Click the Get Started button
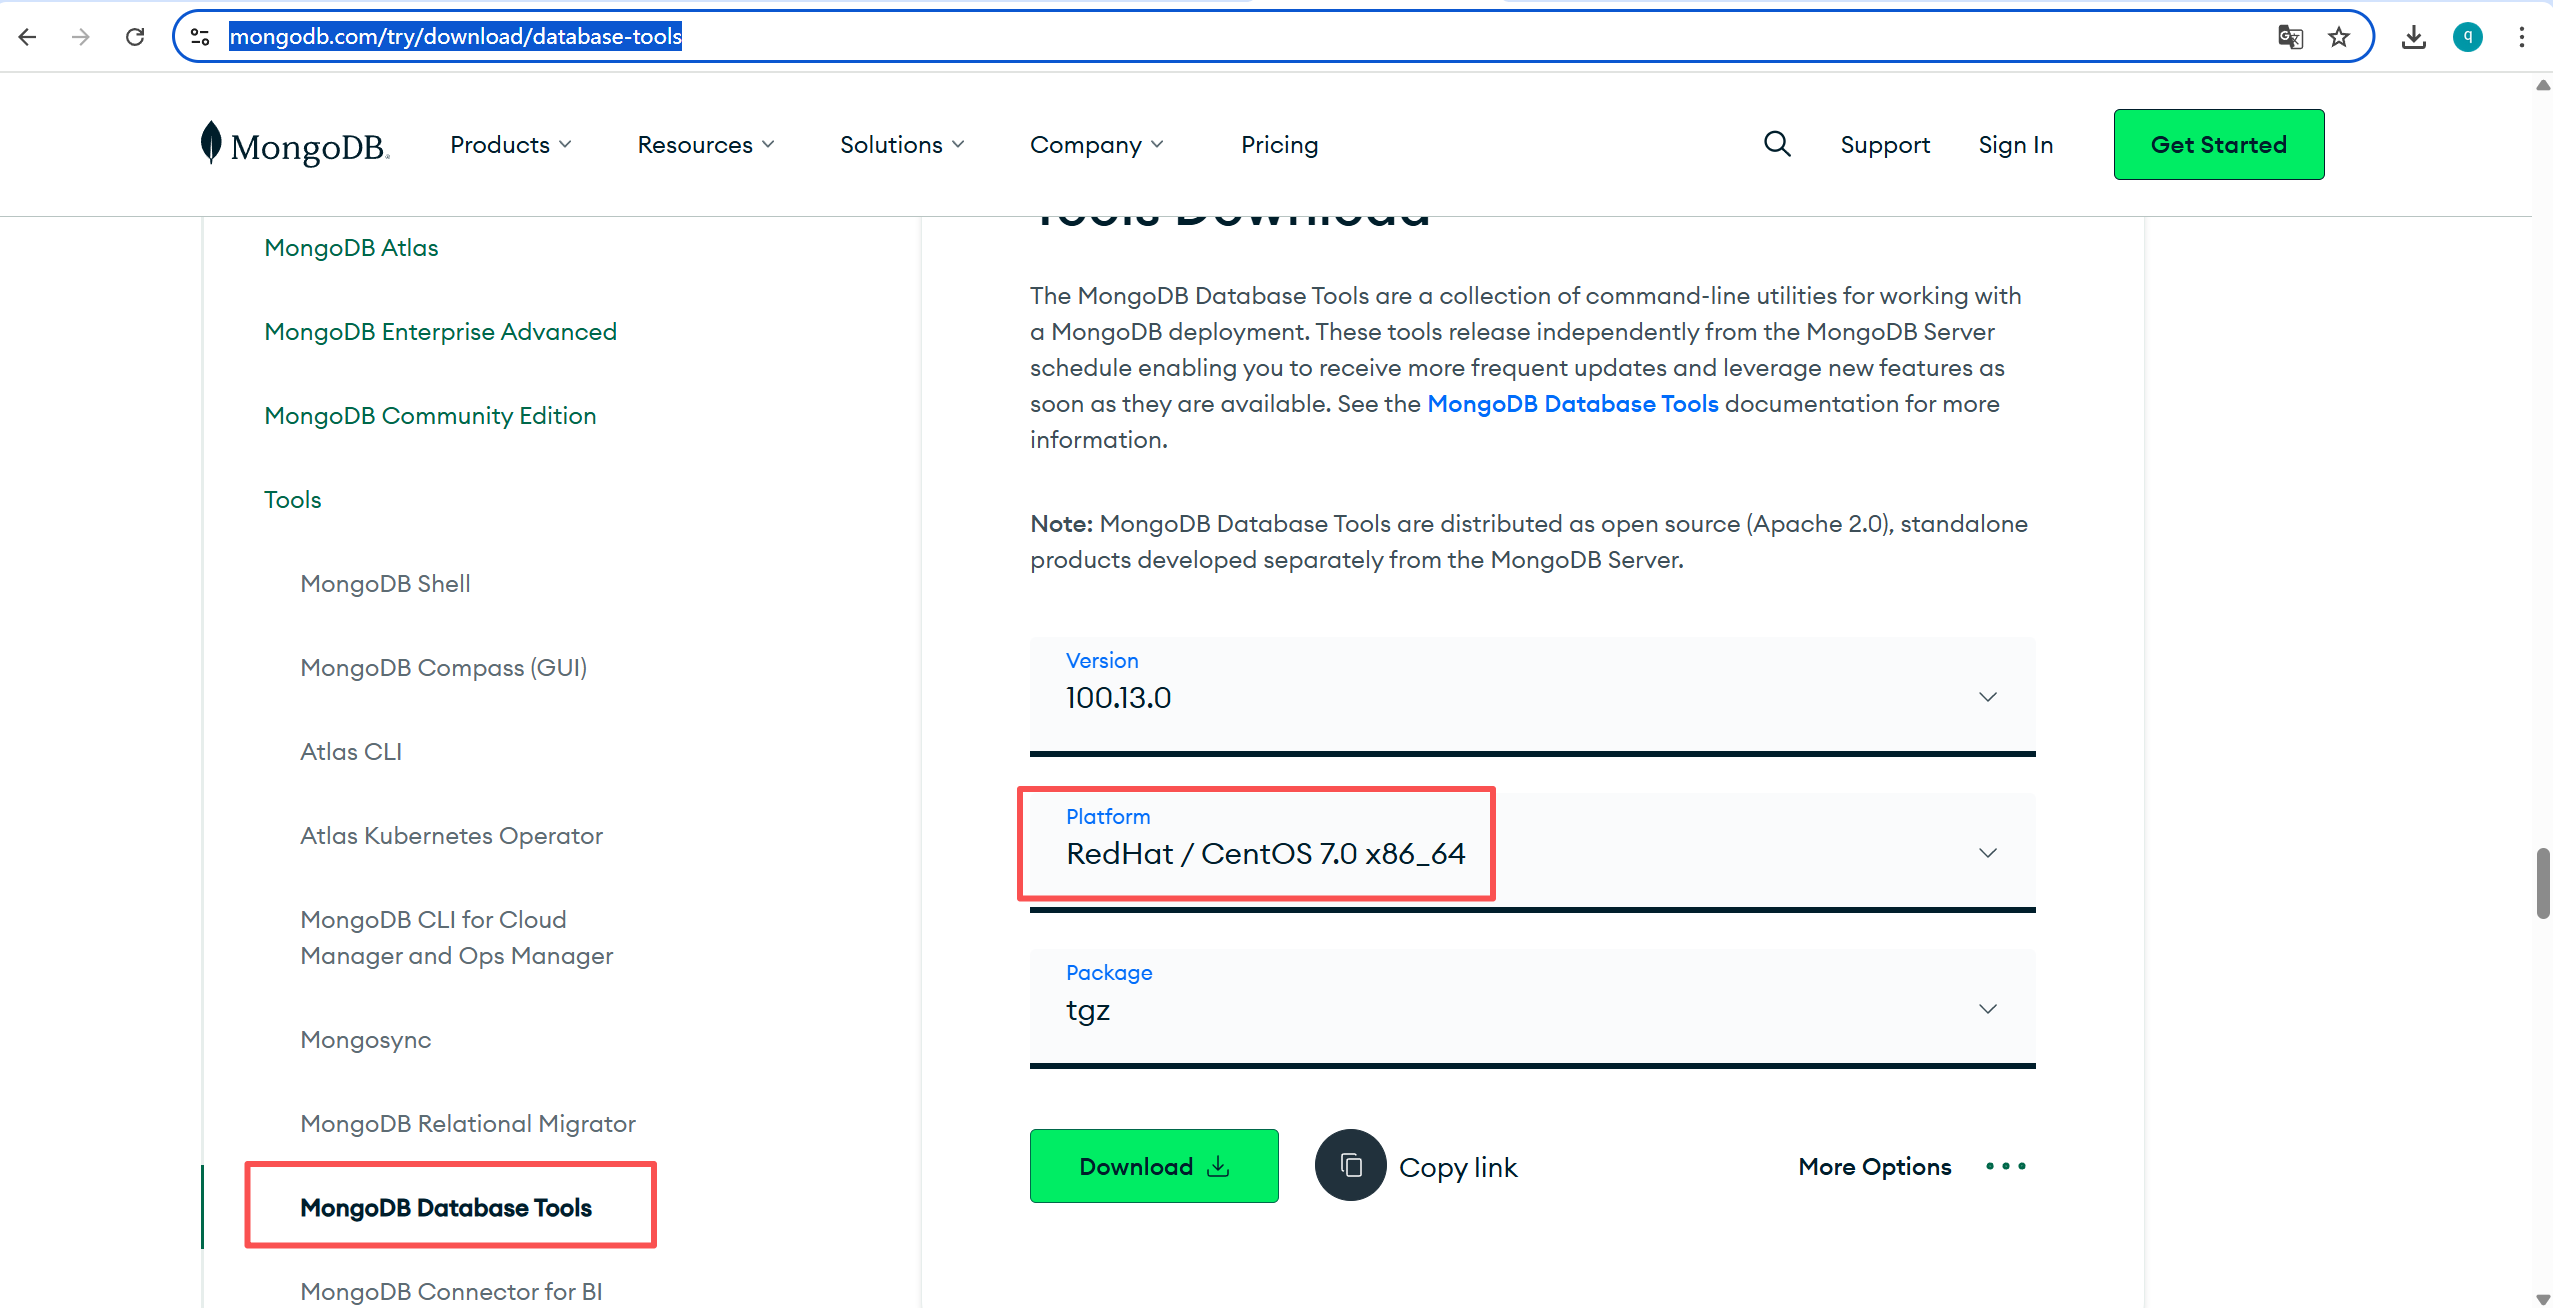2553x1308 pixels. click(2218, 145)
